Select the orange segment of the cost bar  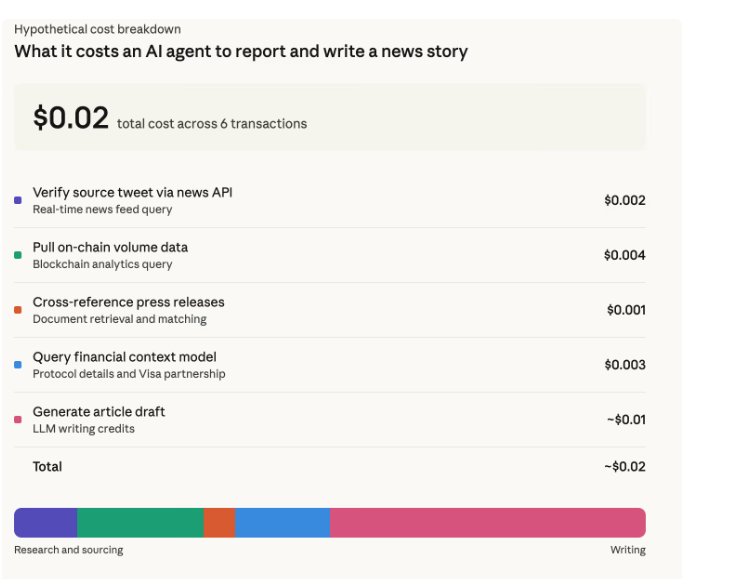pyautogui.click(x=219, y=523)
